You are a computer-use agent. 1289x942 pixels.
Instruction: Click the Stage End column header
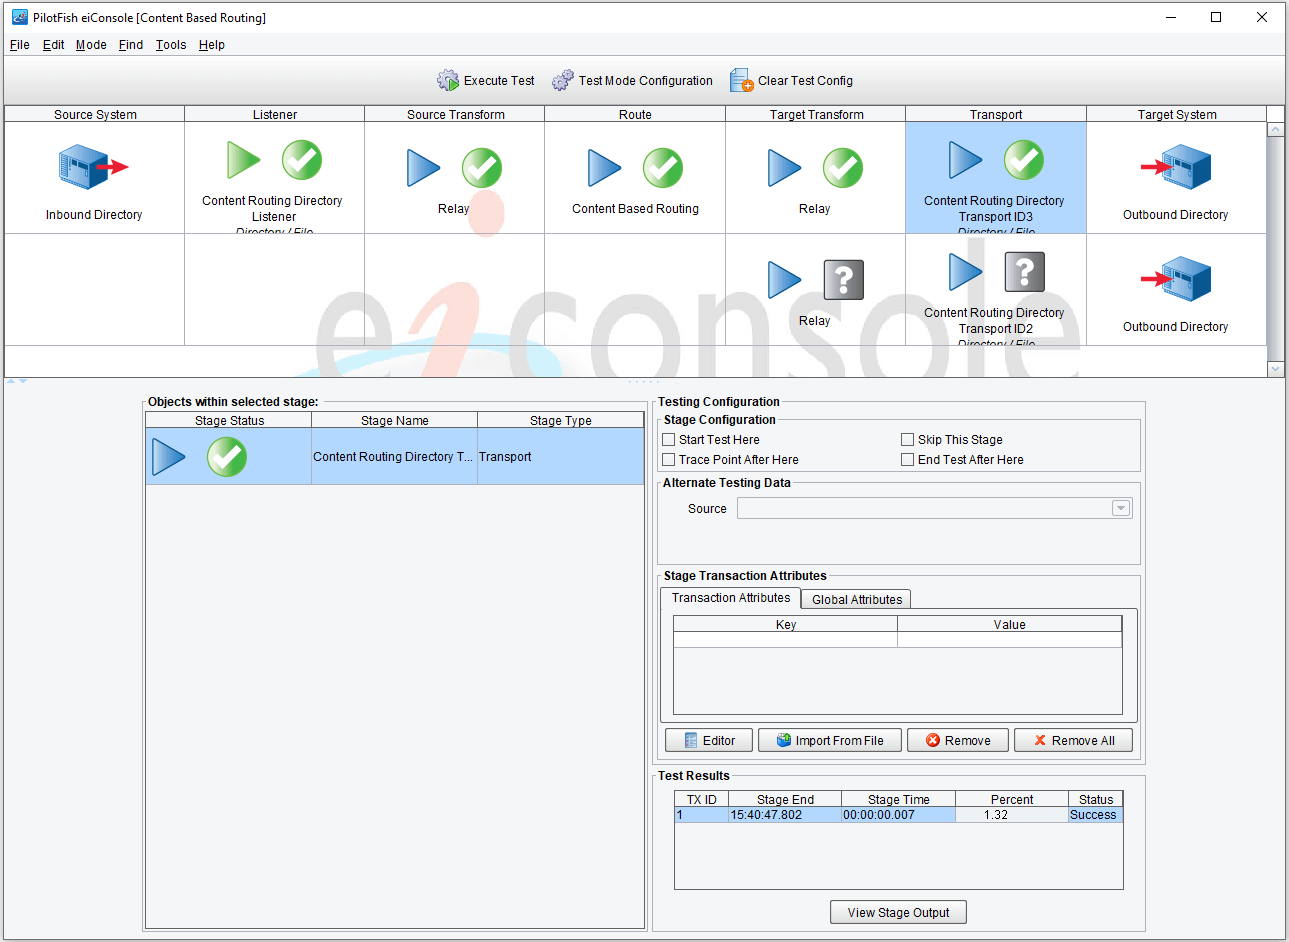click(x=785, y=800)
